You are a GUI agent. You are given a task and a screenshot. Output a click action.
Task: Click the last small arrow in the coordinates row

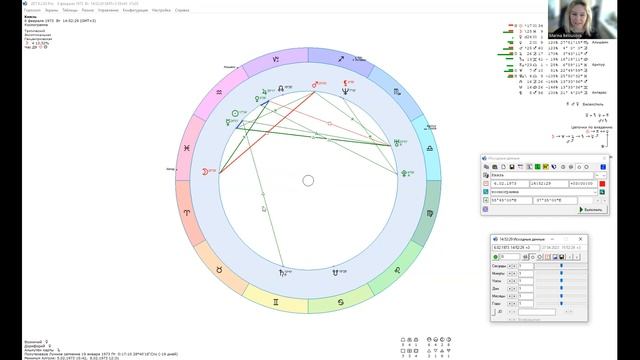click(x=604, y=200)
